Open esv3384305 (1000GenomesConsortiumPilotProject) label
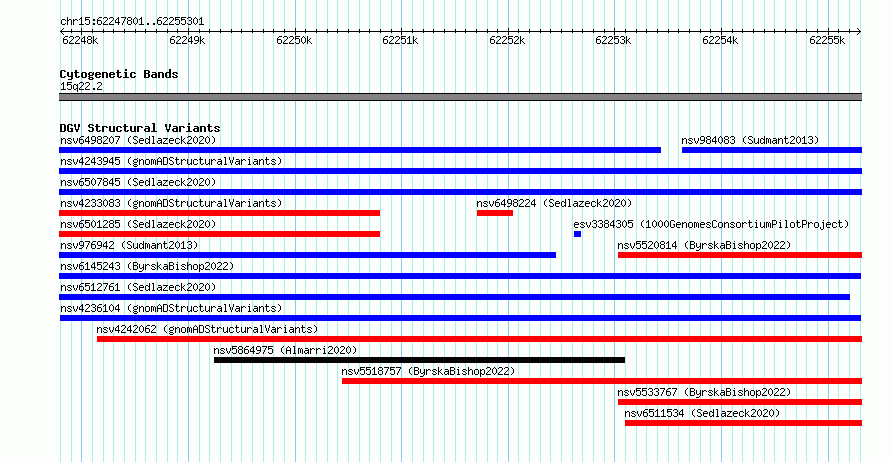This screenshot has width=890, height=462. (711, 224)
